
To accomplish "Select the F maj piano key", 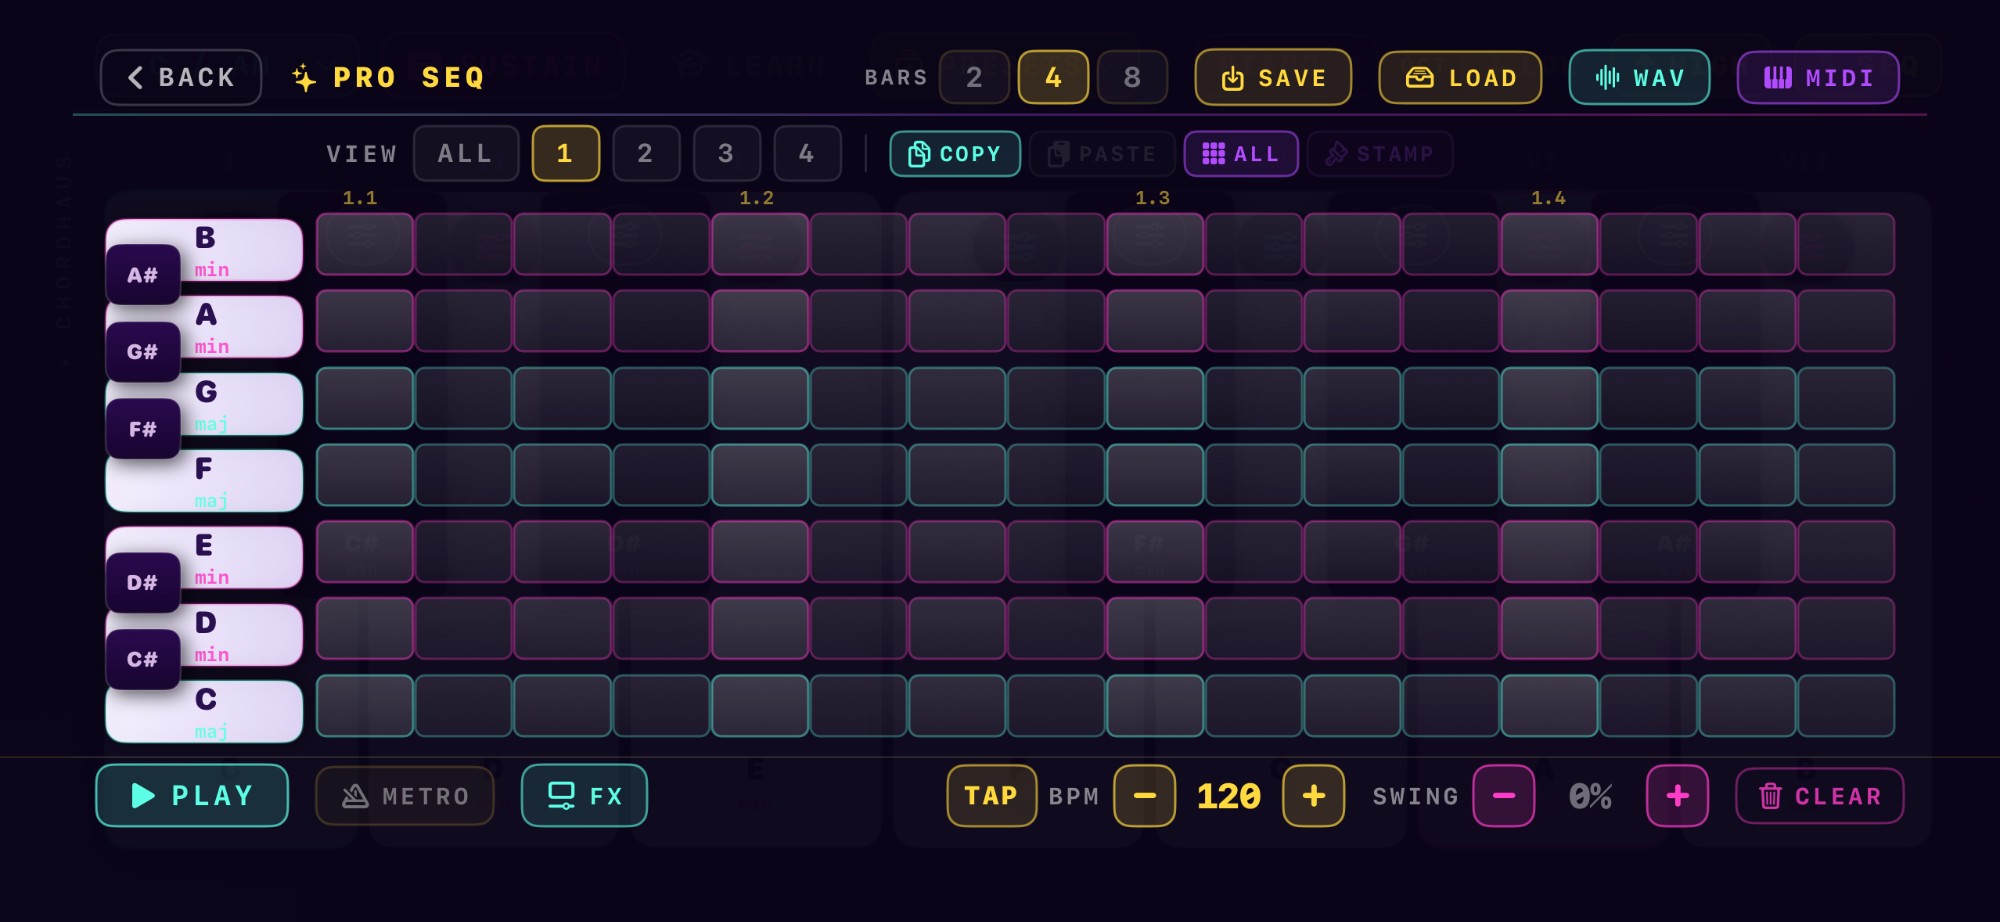I will (204, 481).
